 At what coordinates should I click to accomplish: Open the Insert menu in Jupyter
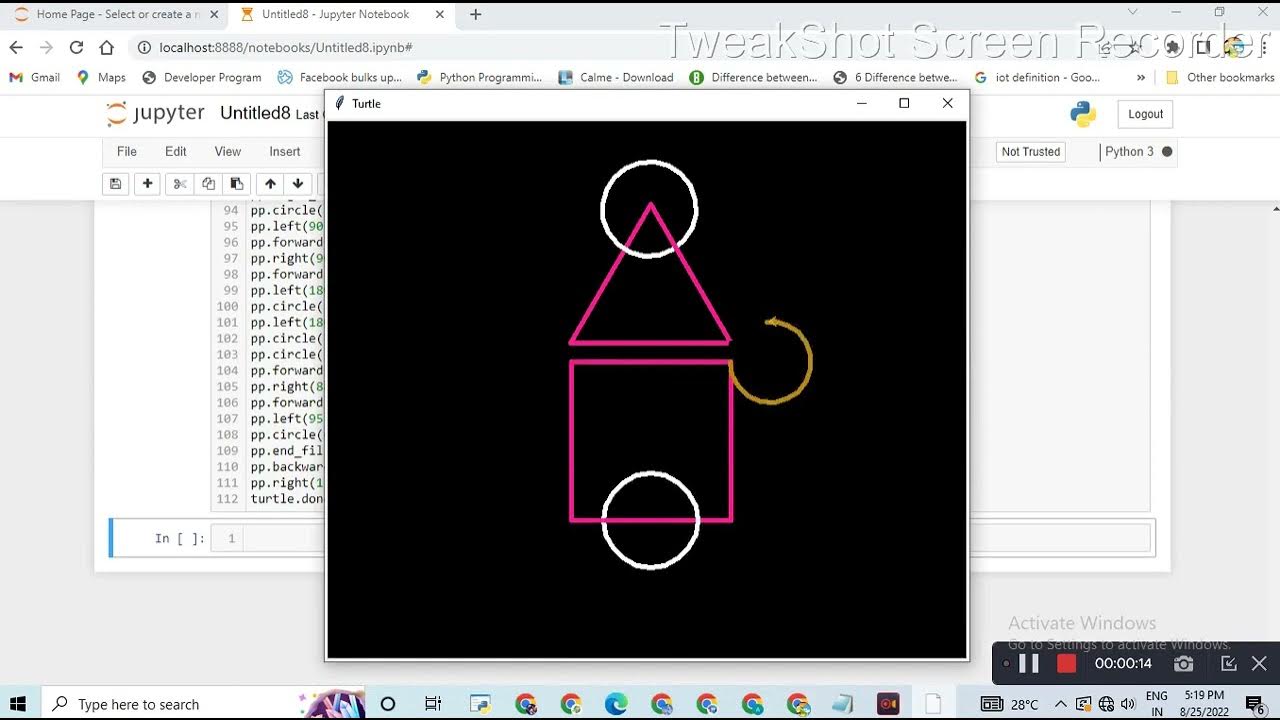[285, 152]
